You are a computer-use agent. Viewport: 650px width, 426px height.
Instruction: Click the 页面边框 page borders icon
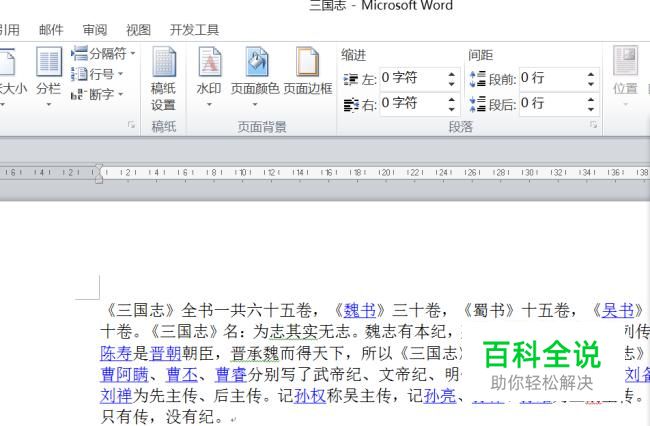tap(308, 70)
